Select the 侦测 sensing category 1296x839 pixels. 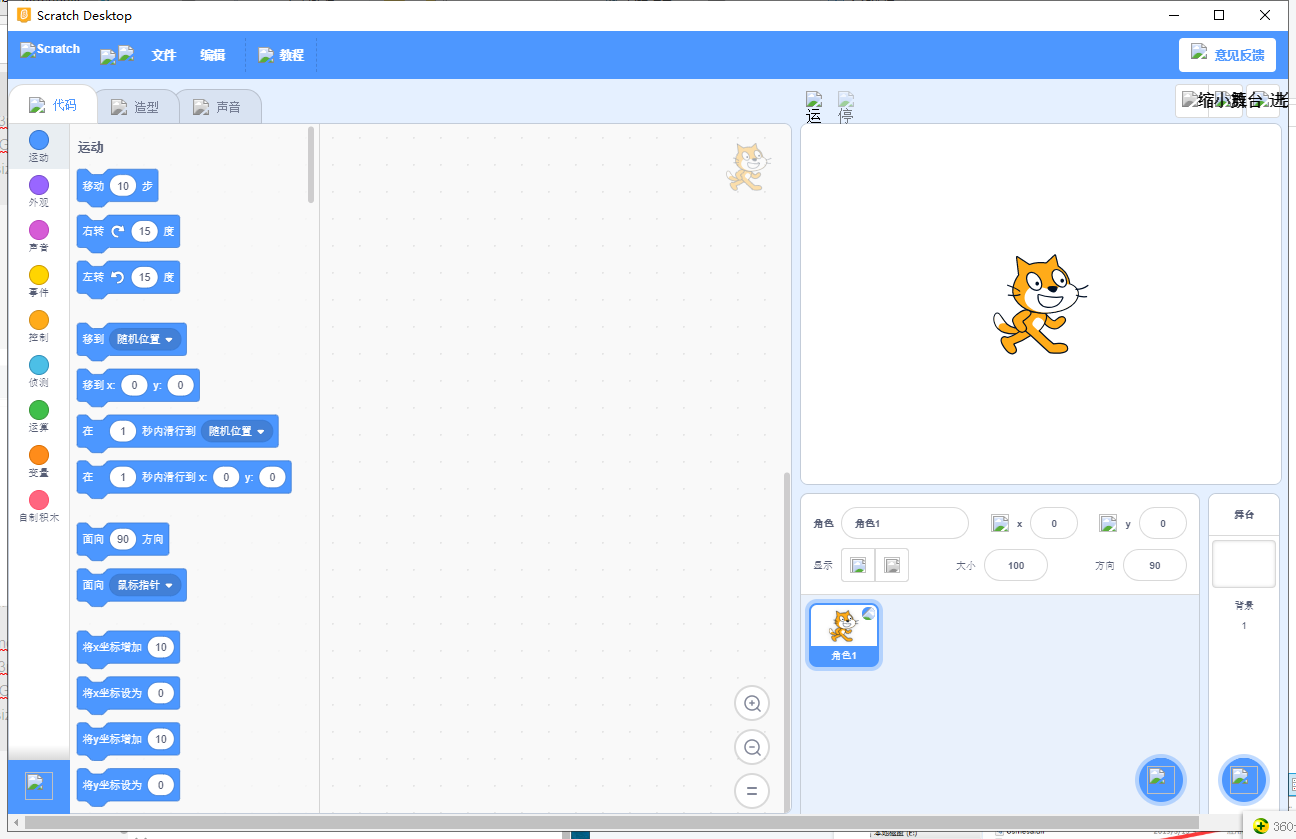[x=38, y=371]
